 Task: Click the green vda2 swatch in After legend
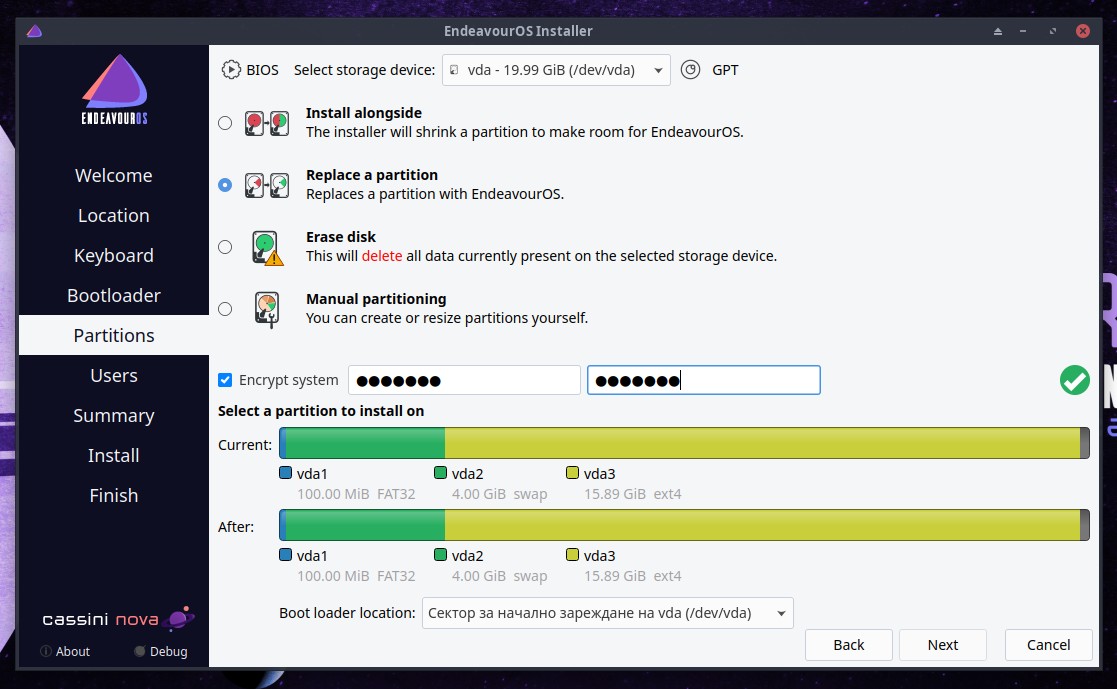[x=440, y=554]
